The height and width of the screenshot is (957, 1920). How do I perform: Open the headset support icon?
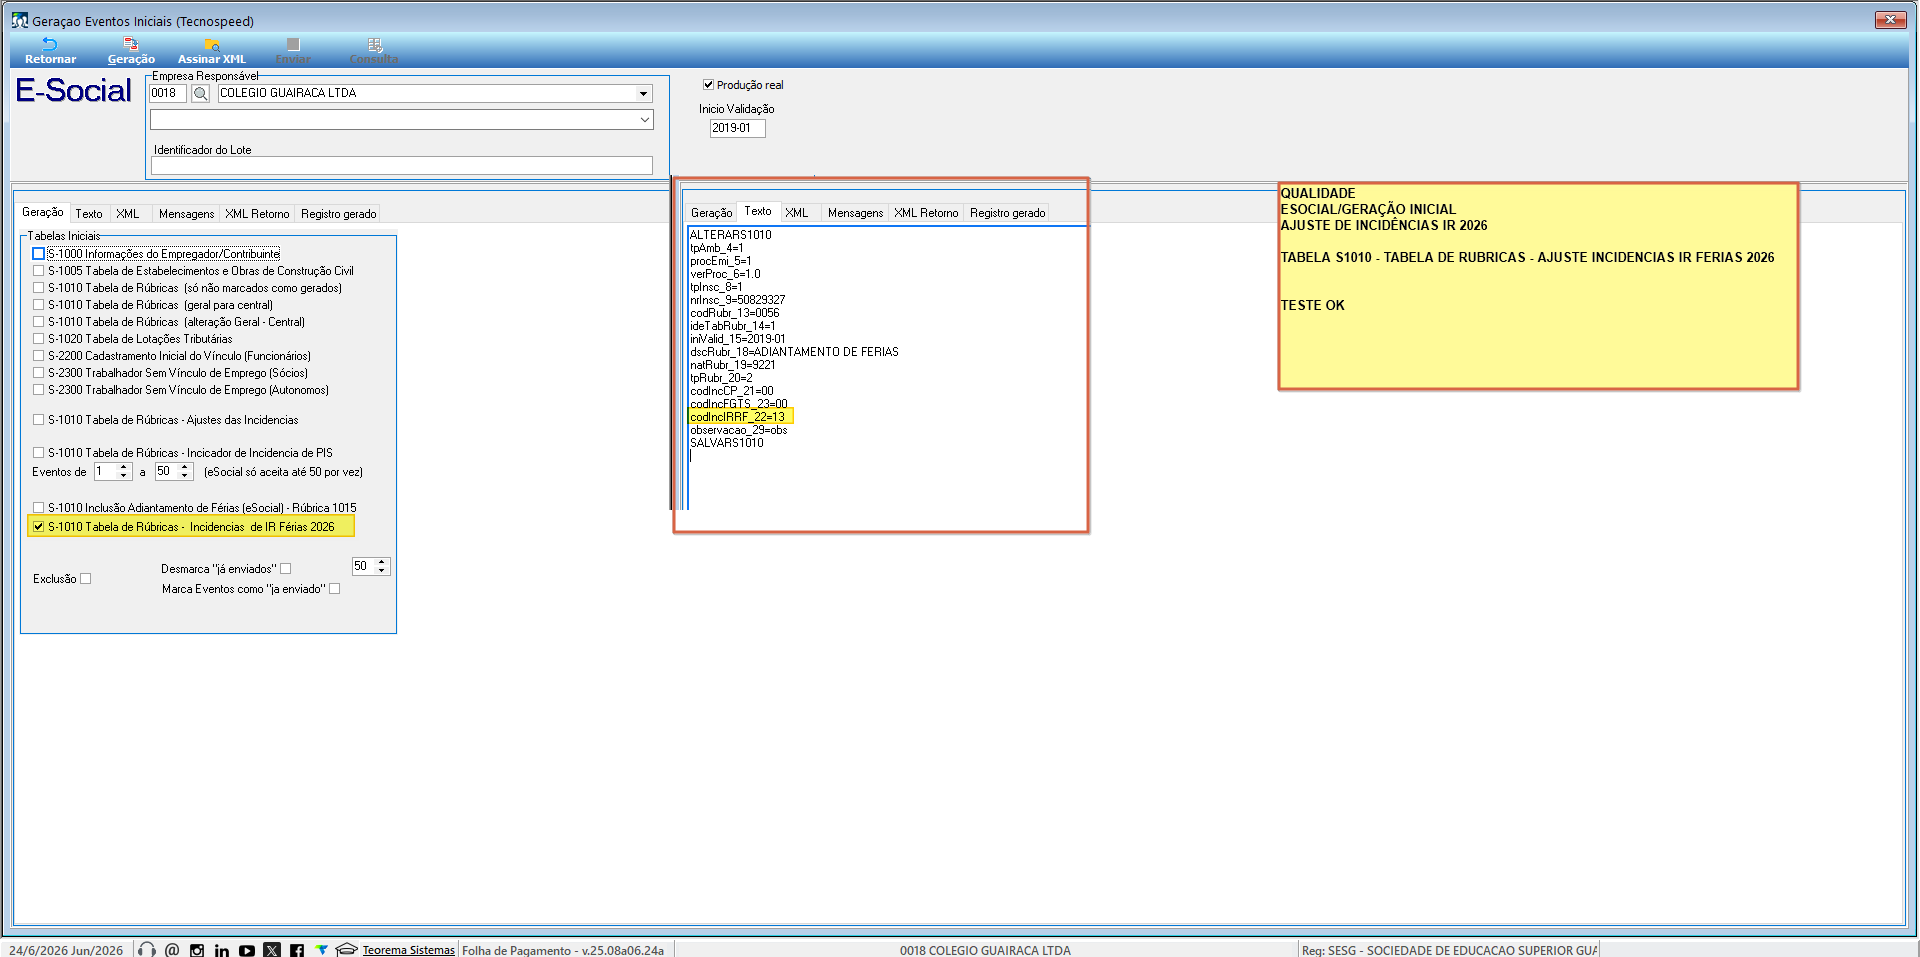(147, 949)
